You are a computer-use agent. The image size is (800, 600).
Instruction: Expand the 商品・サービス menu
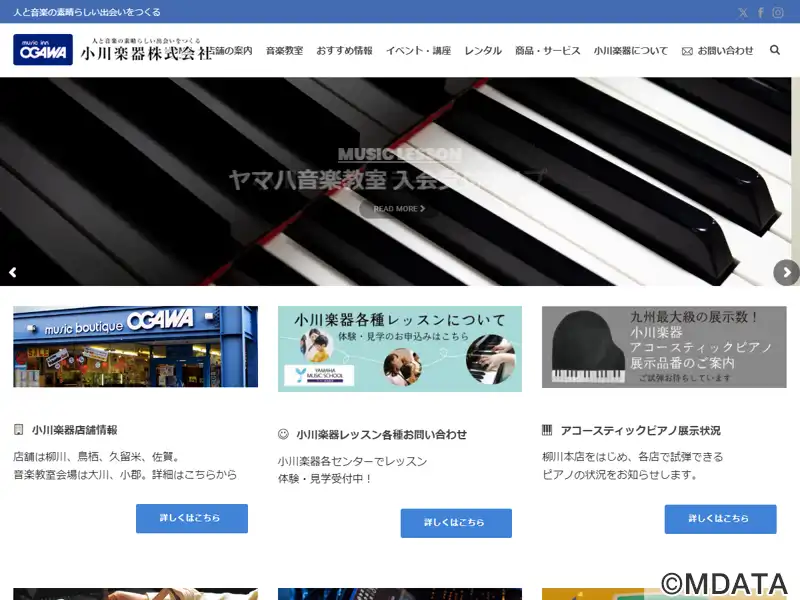(x=547, y=51)
